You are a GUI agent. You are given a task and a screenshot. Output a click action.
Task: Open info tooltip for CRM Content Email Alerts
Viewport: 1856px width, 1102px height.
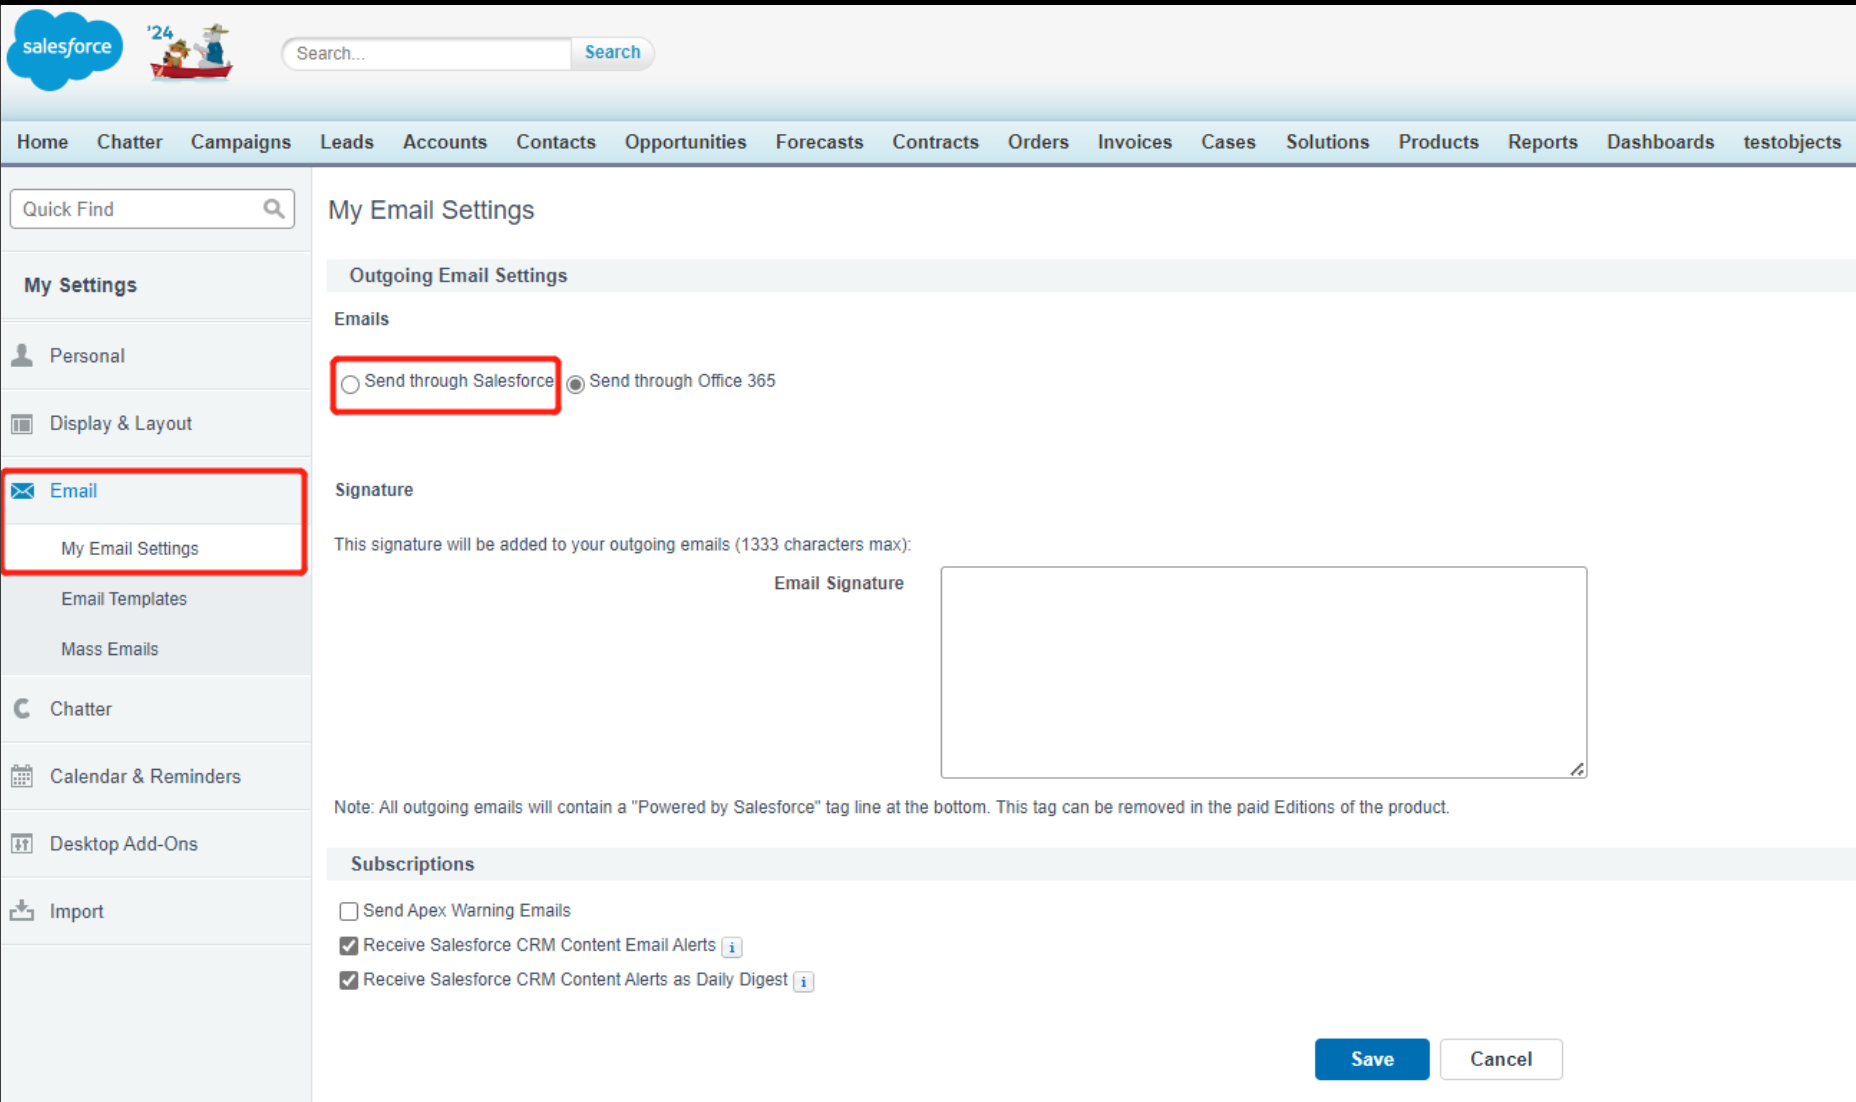click(x=731, y=947)
